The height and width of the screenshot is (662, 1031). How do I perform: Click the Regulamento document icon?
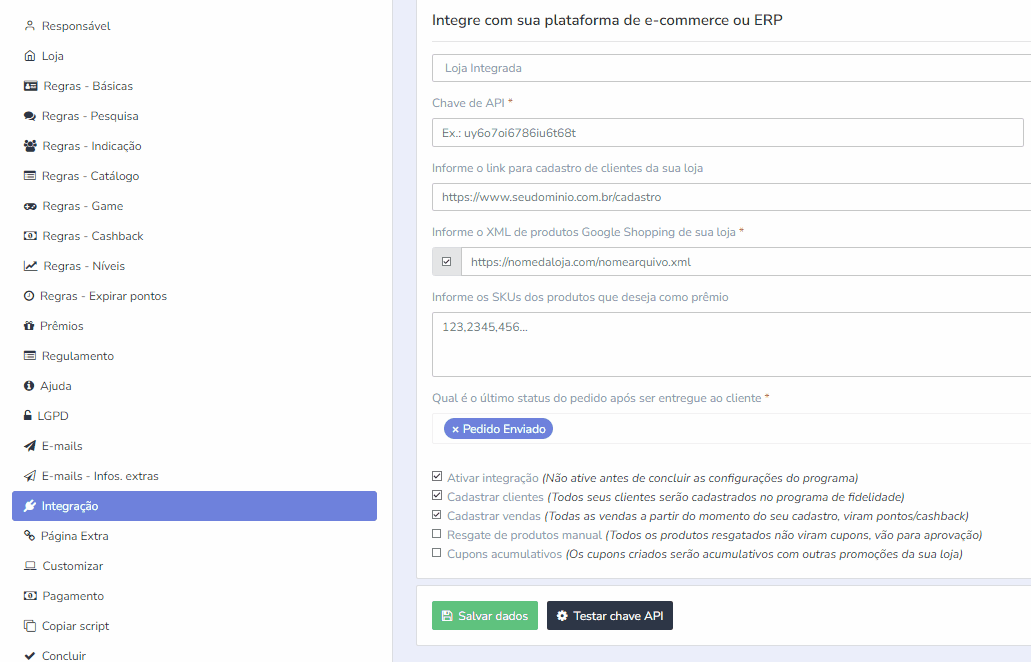pos(30,356)
